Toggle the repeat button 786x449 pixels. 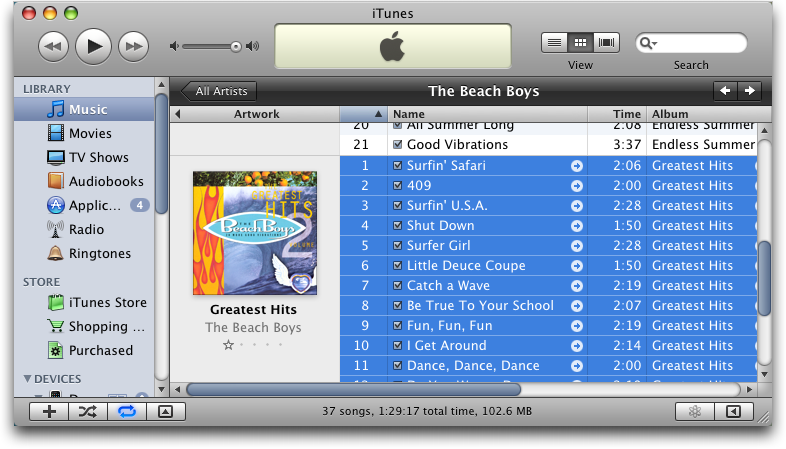(127, 412)
